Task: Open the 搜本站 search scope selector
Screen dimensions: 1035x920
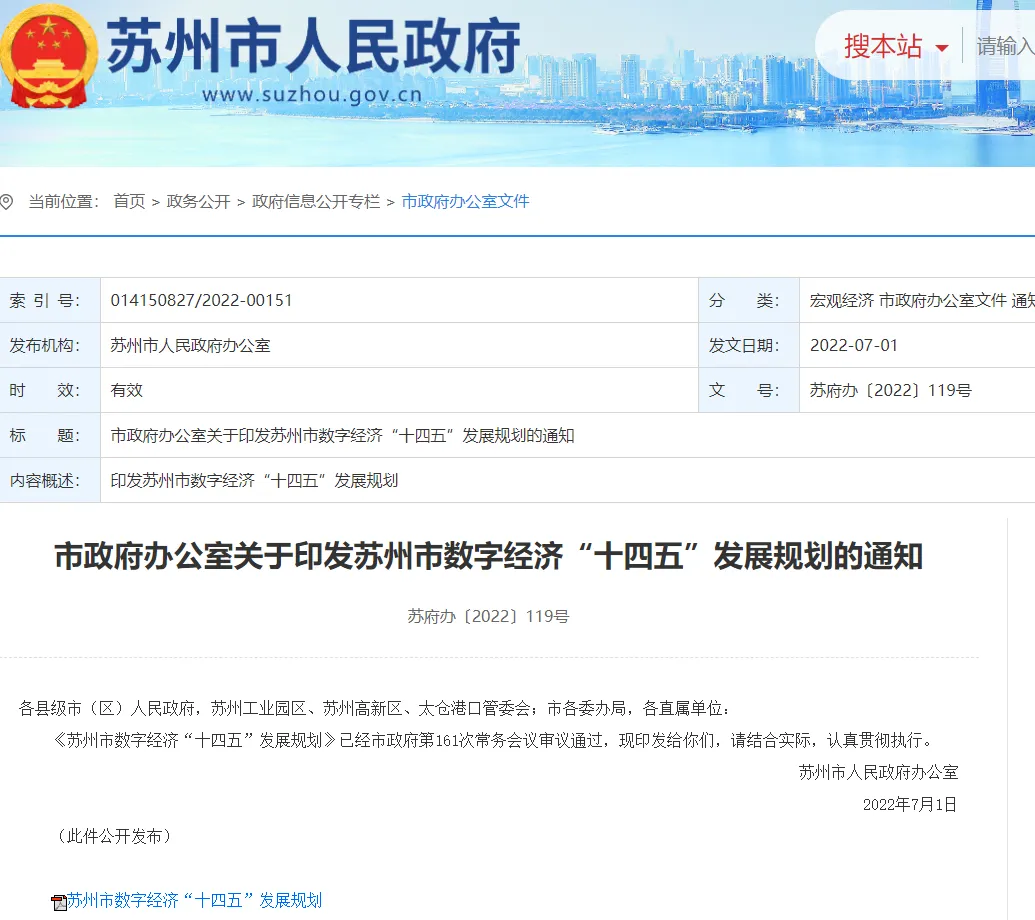Action: (883, 46)
